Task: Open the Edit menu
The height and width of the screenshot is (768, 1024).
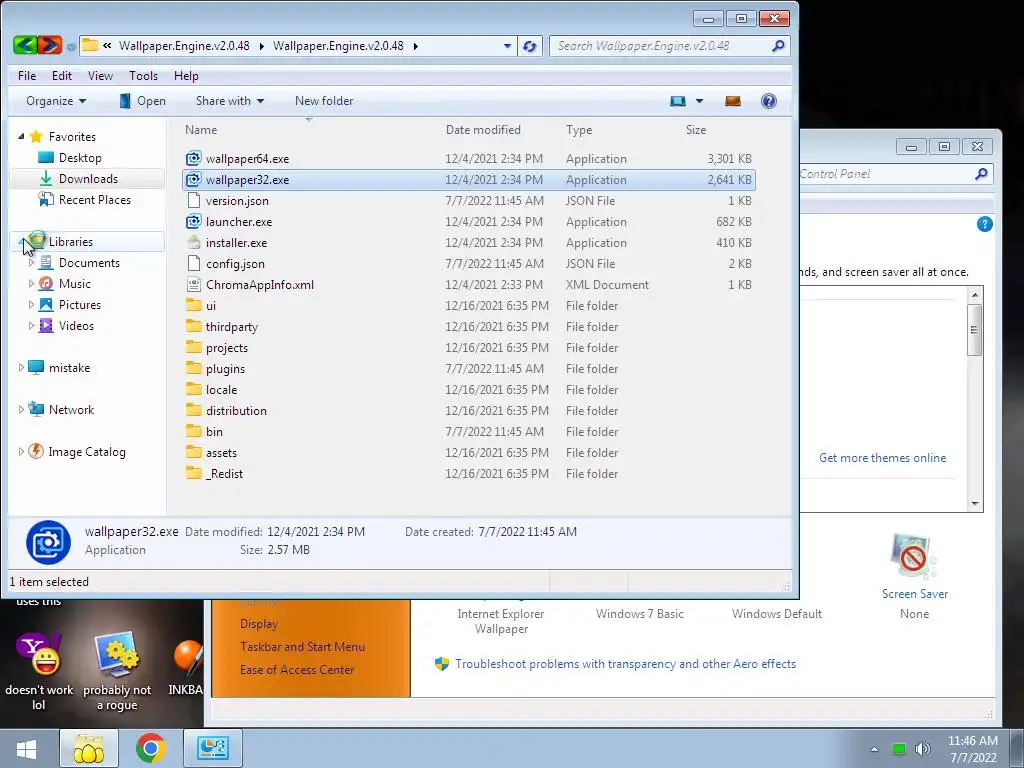Action: tap(62, 76)
